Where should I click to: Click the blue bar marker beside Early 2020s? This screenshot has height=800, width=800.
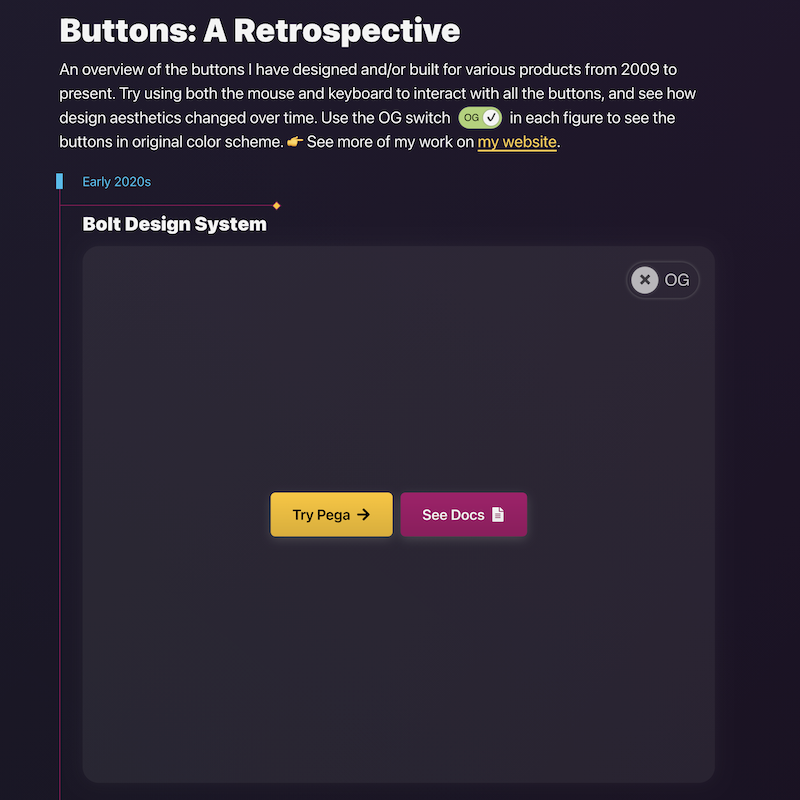60,181
